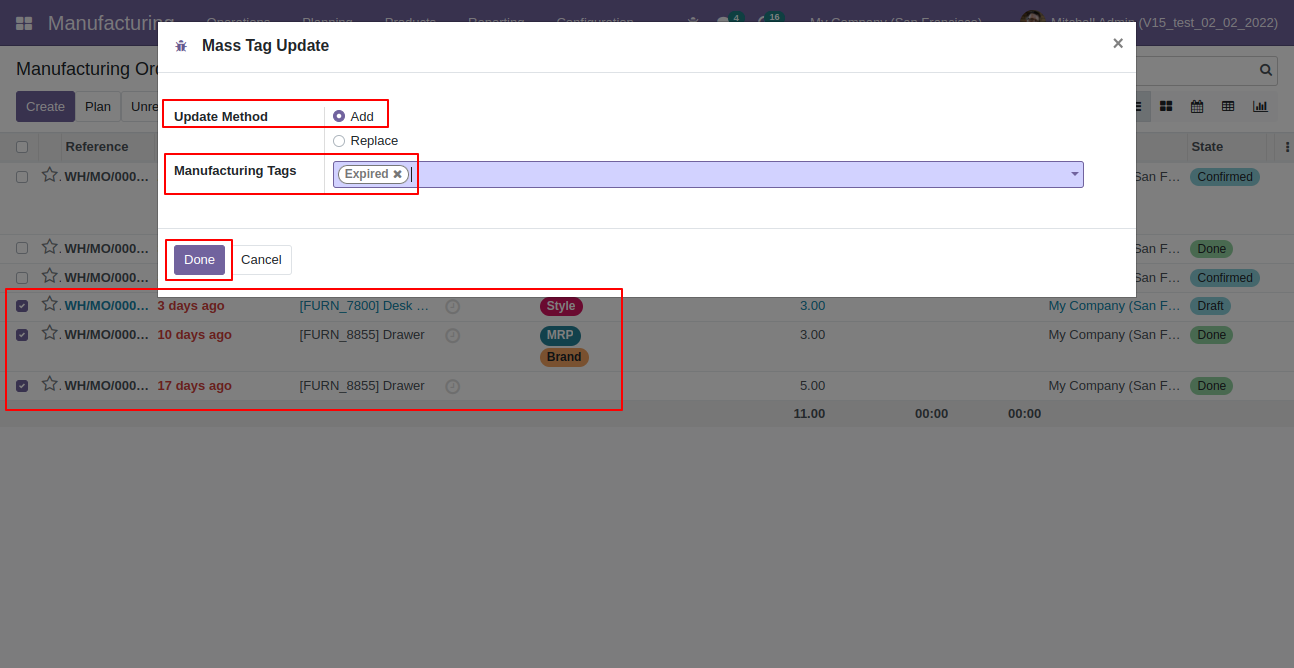Close the Mass Tag Update dialog with X

point(1118,43)
